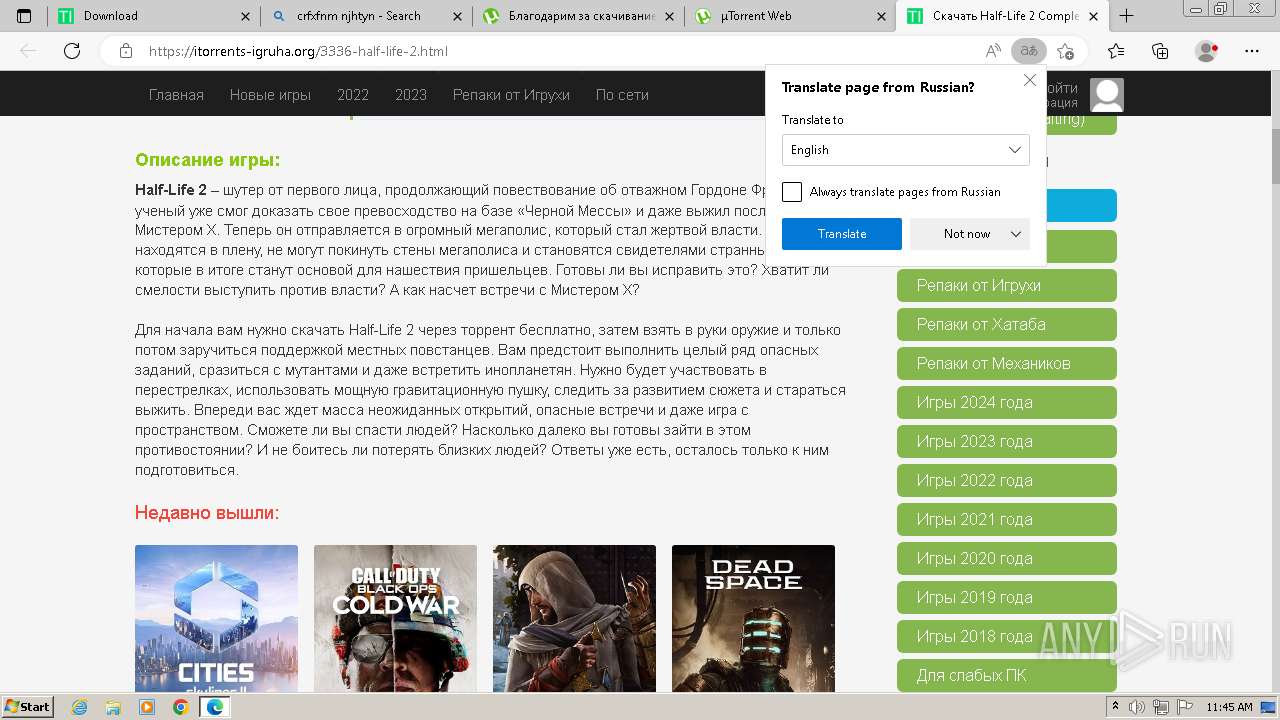Viewport: 1280px width, 720px height.
Task: Open the tab actions menu icon
Action: pyautogui.click(x=24, y=16)
